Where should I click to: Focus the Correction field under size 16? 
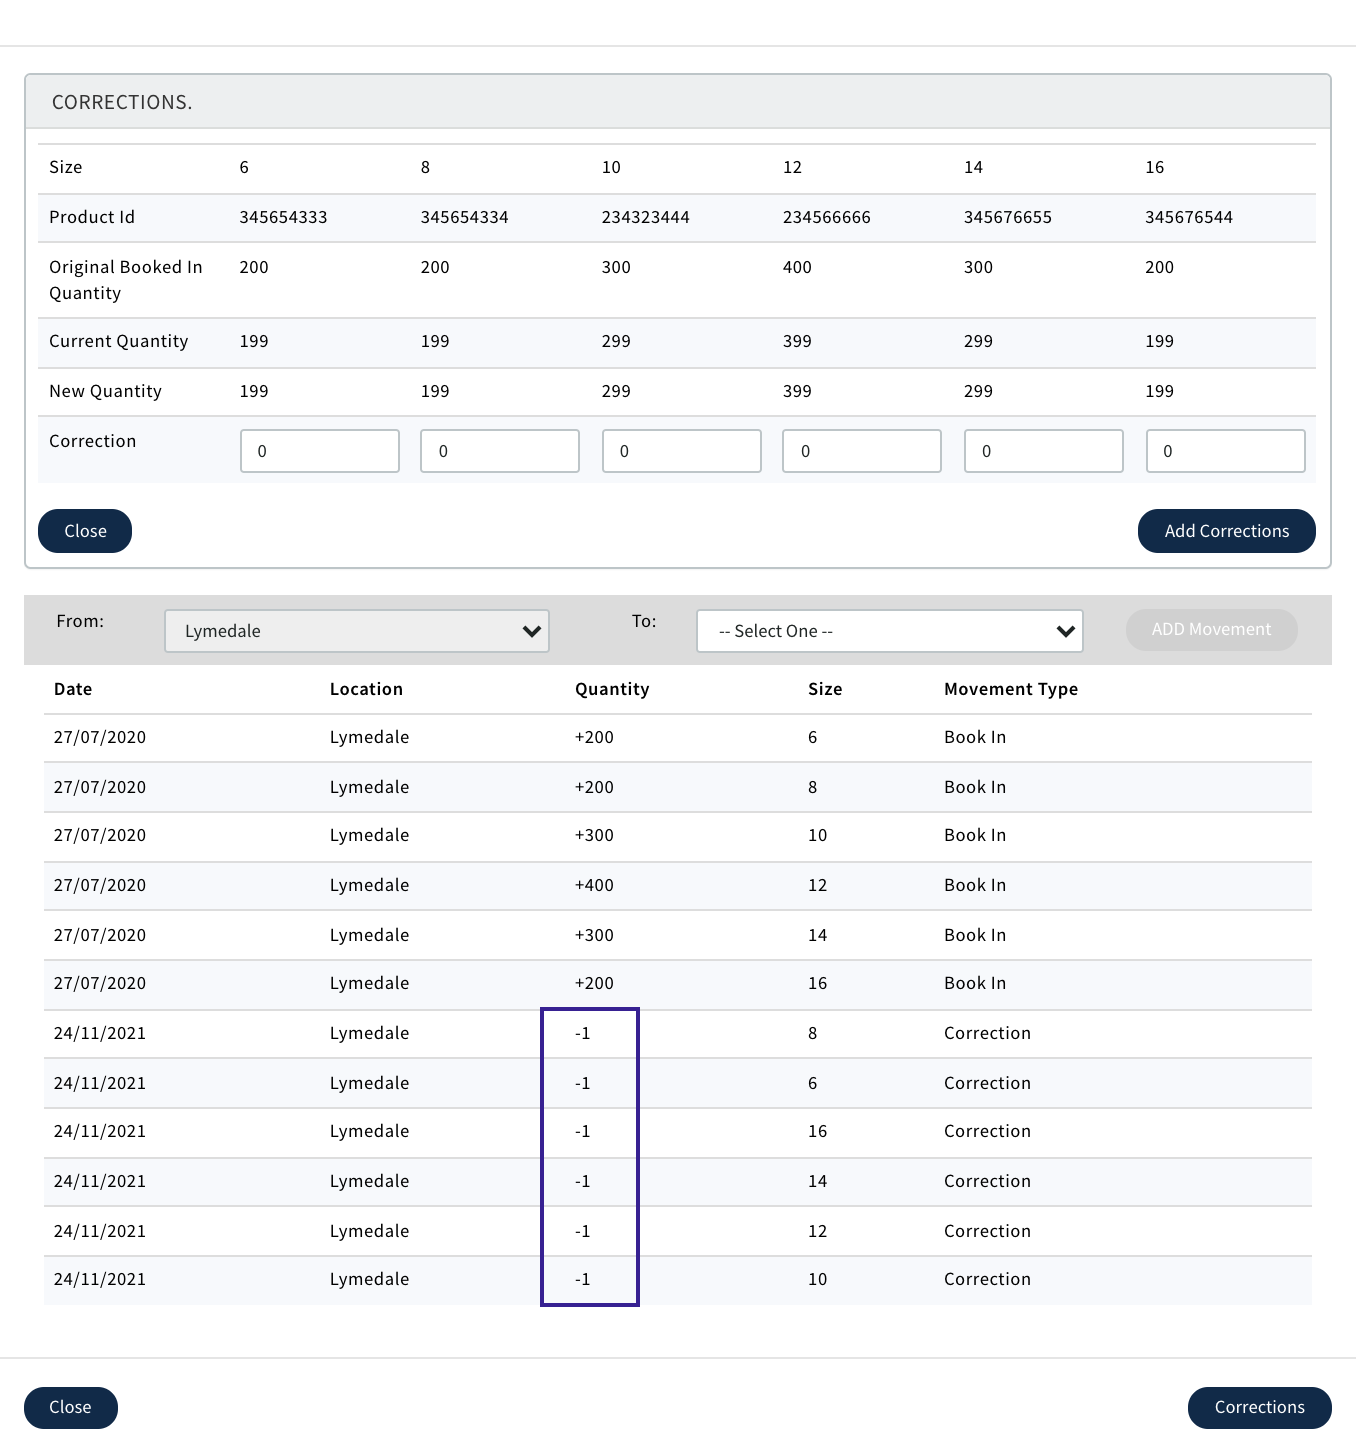(1225, 451)
